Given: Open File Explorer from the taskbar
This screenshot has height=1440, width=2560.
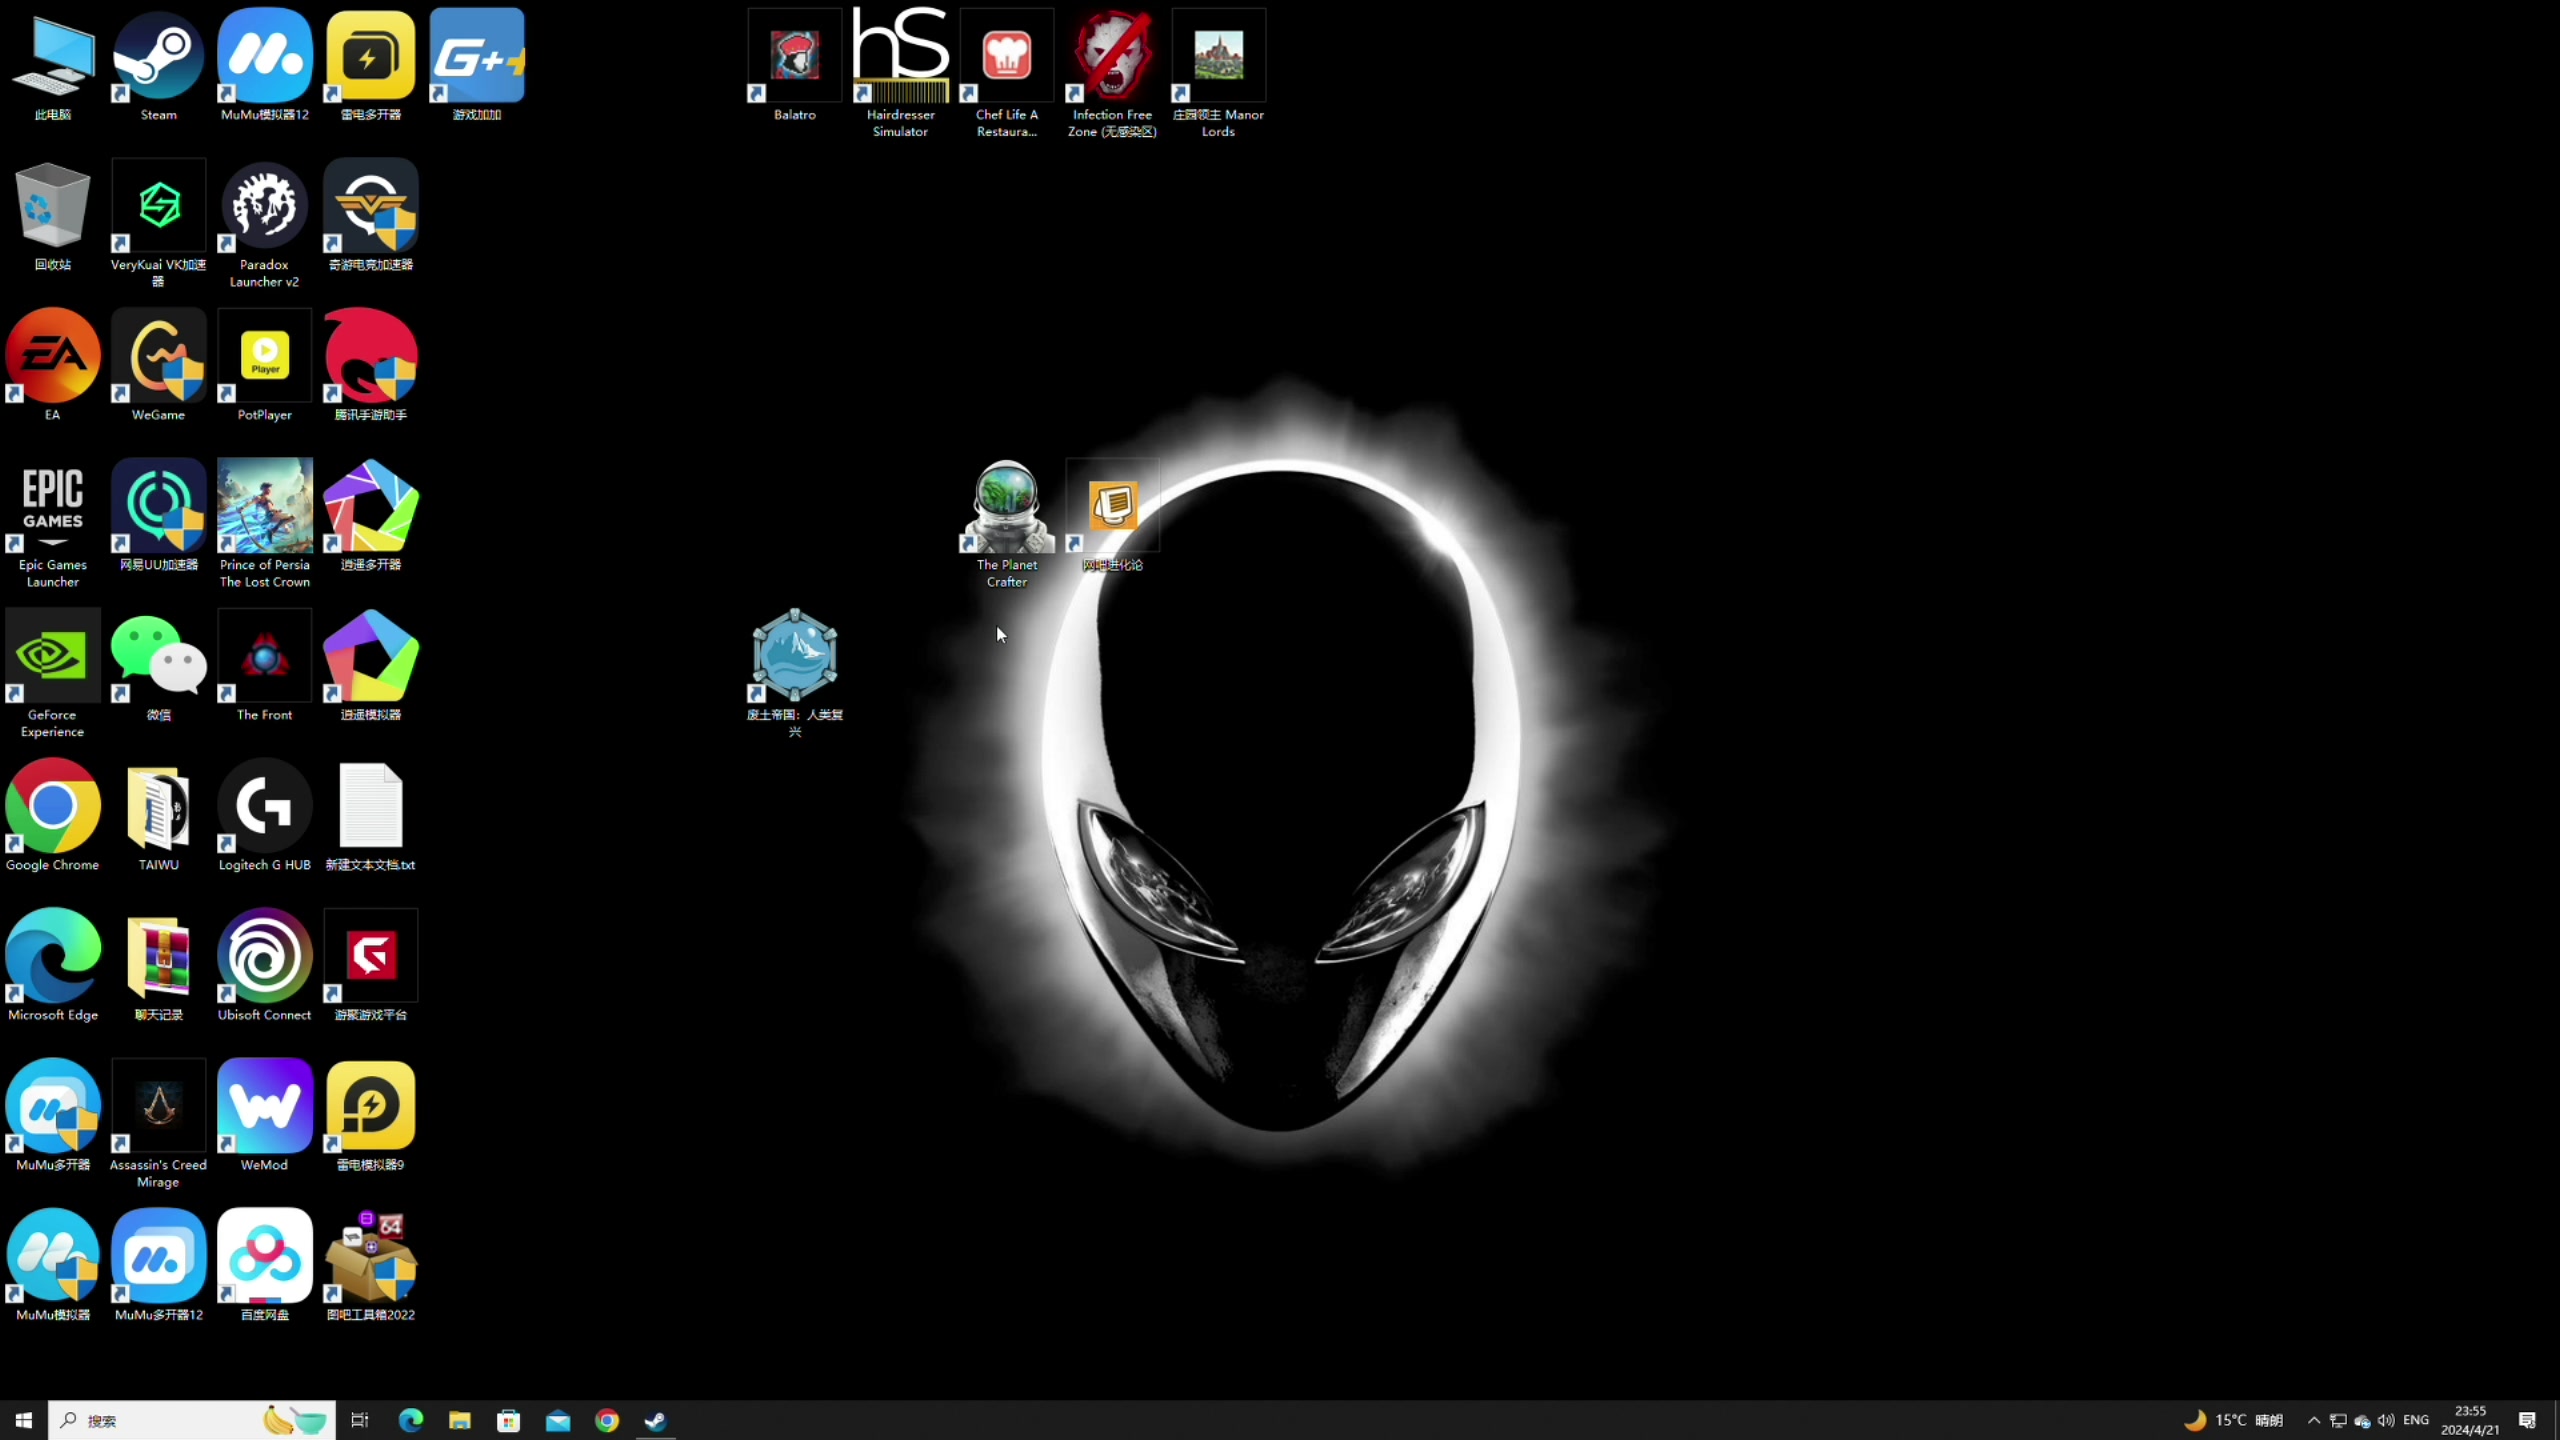Looking at the screenshot, I should pos(459,1420).
